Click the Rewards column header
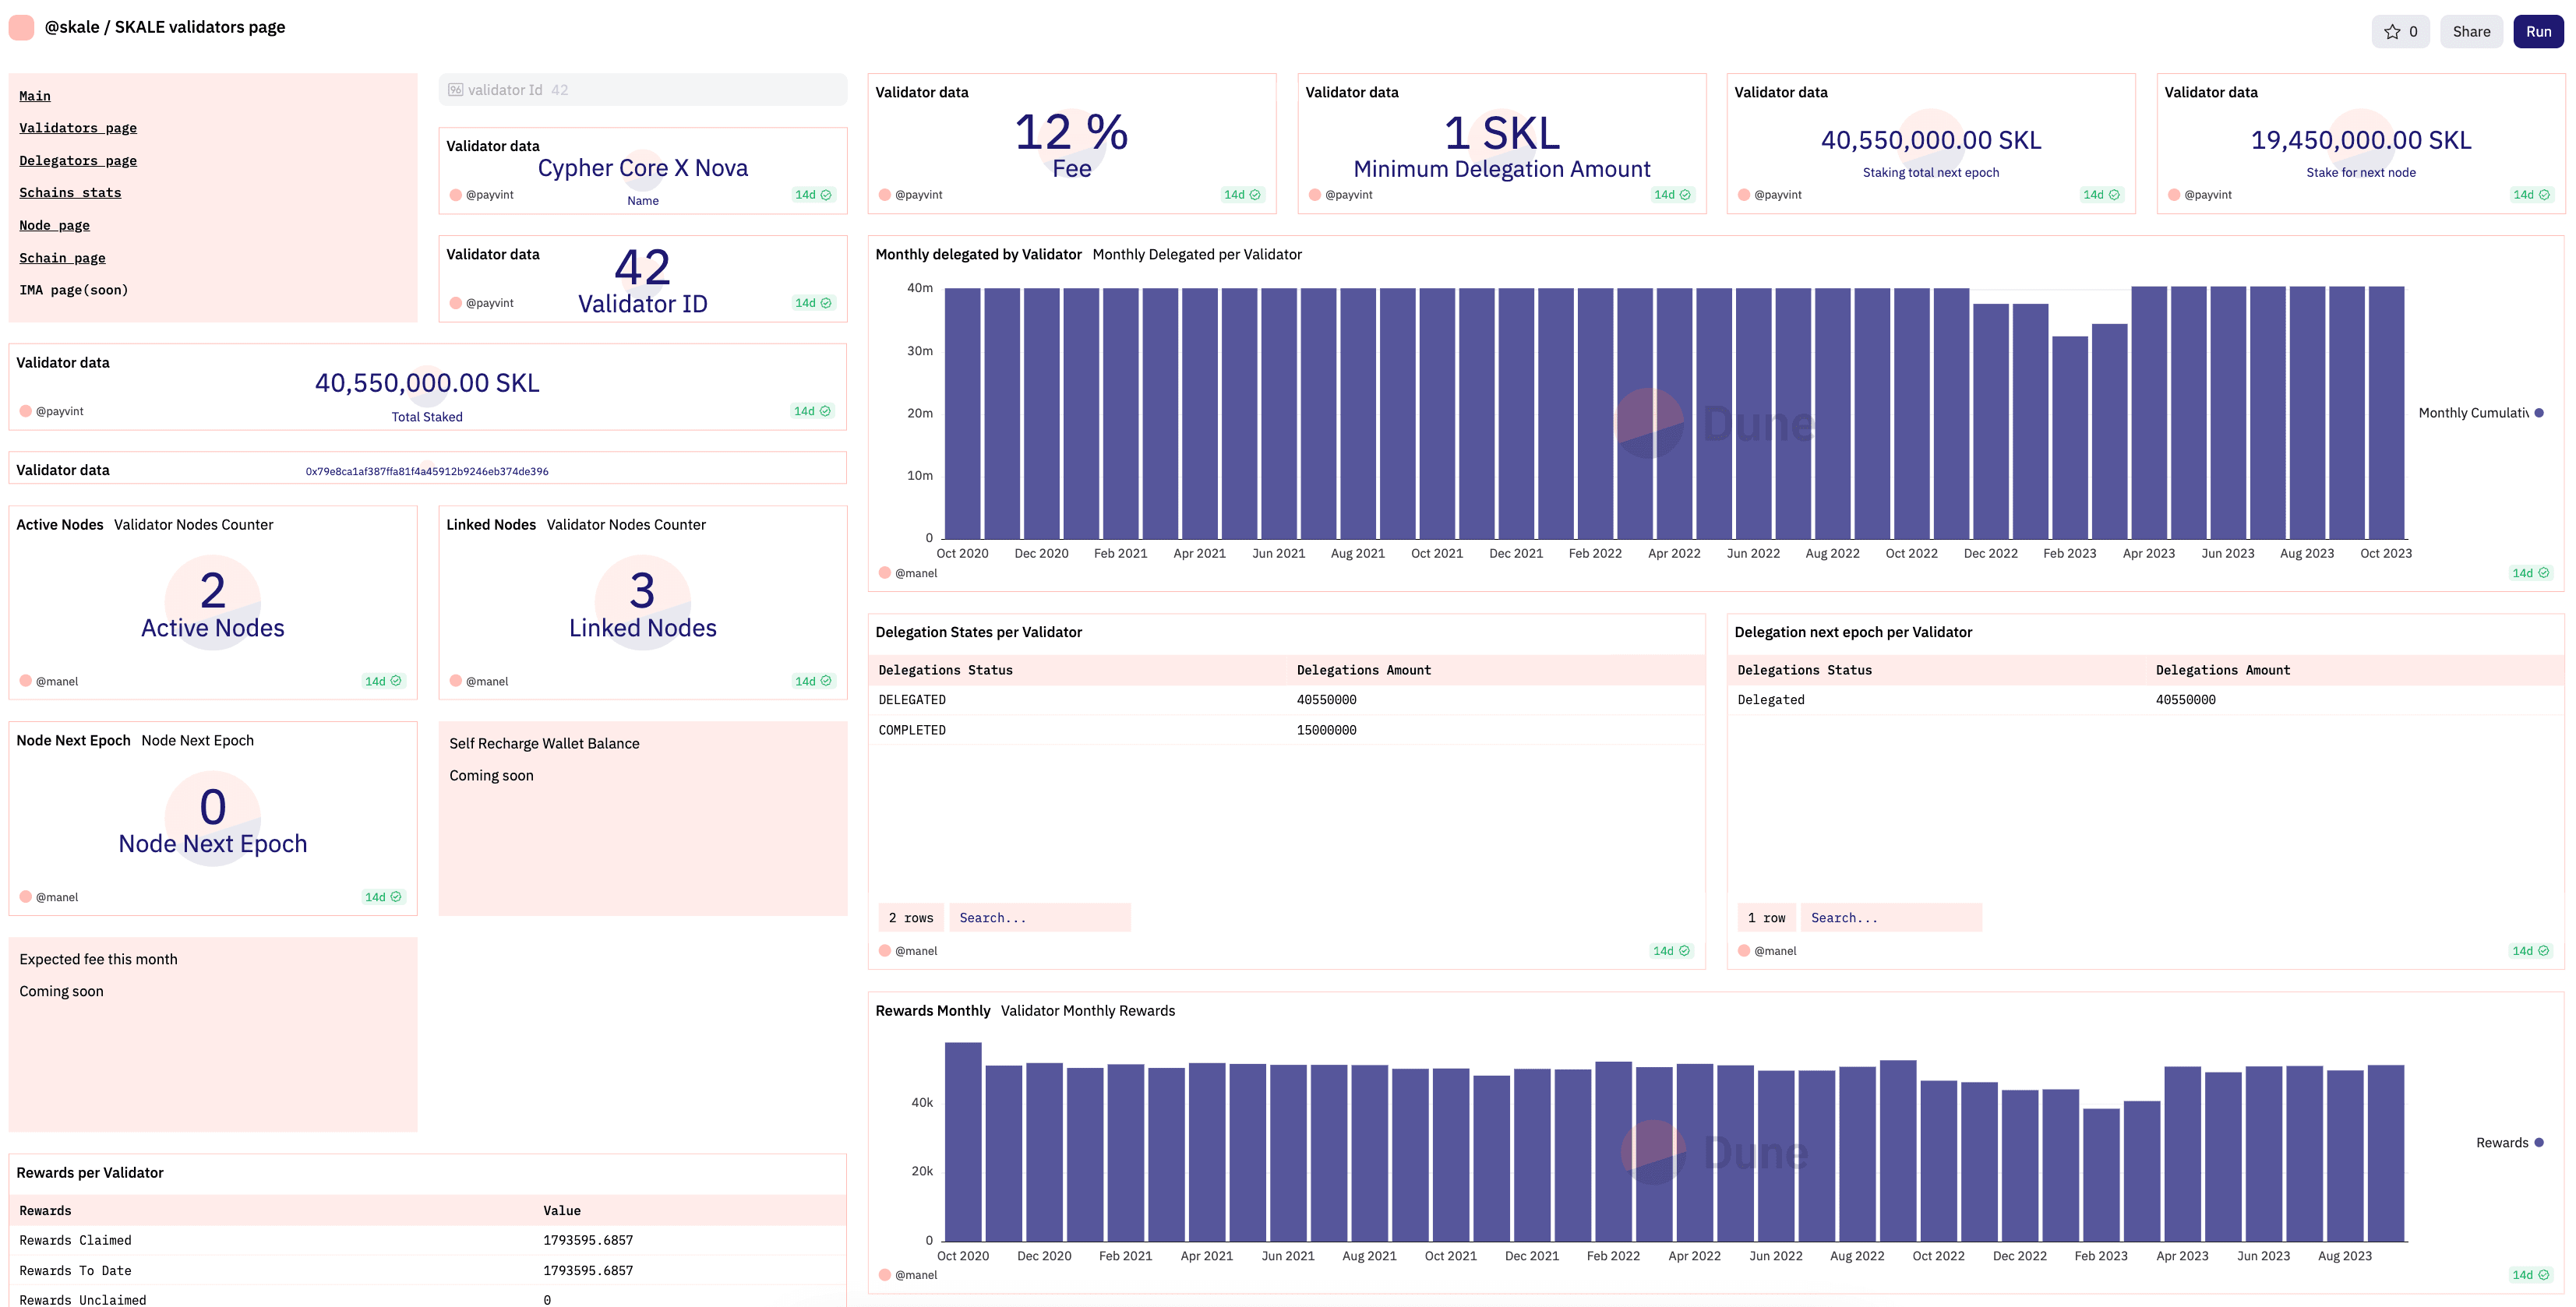This screenshot has height=1307, width=2576. coord(46,1211)
